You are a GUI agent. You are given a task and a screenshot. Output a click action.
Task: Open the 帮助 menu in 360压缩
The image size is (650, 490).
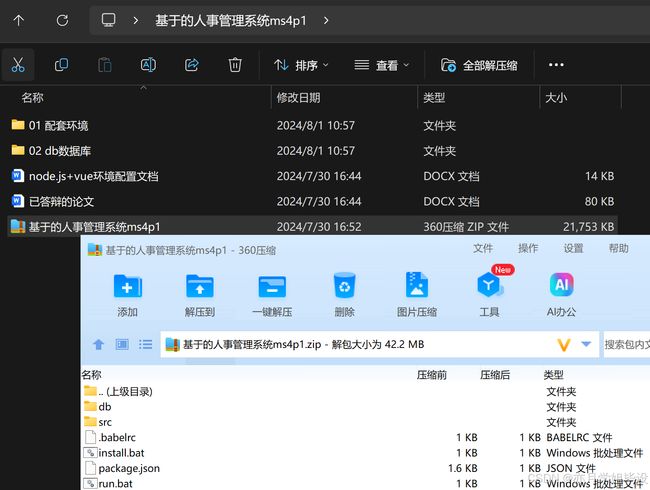(x=618, y=248)
